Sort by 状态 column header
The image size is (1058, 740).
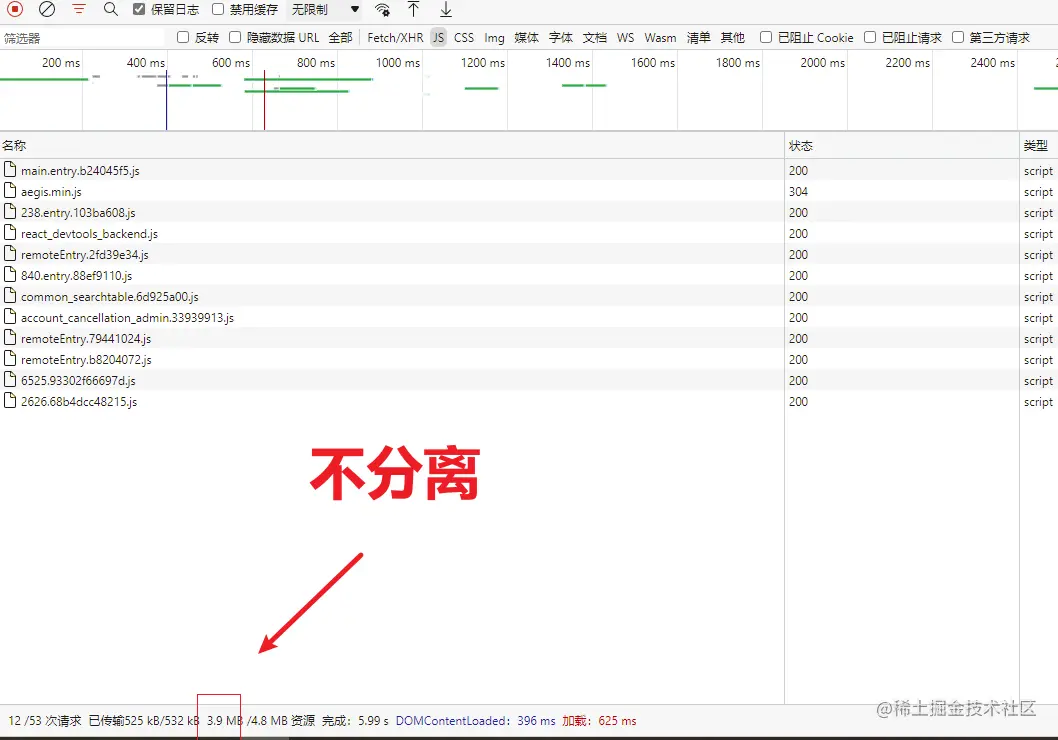[902, 146]
